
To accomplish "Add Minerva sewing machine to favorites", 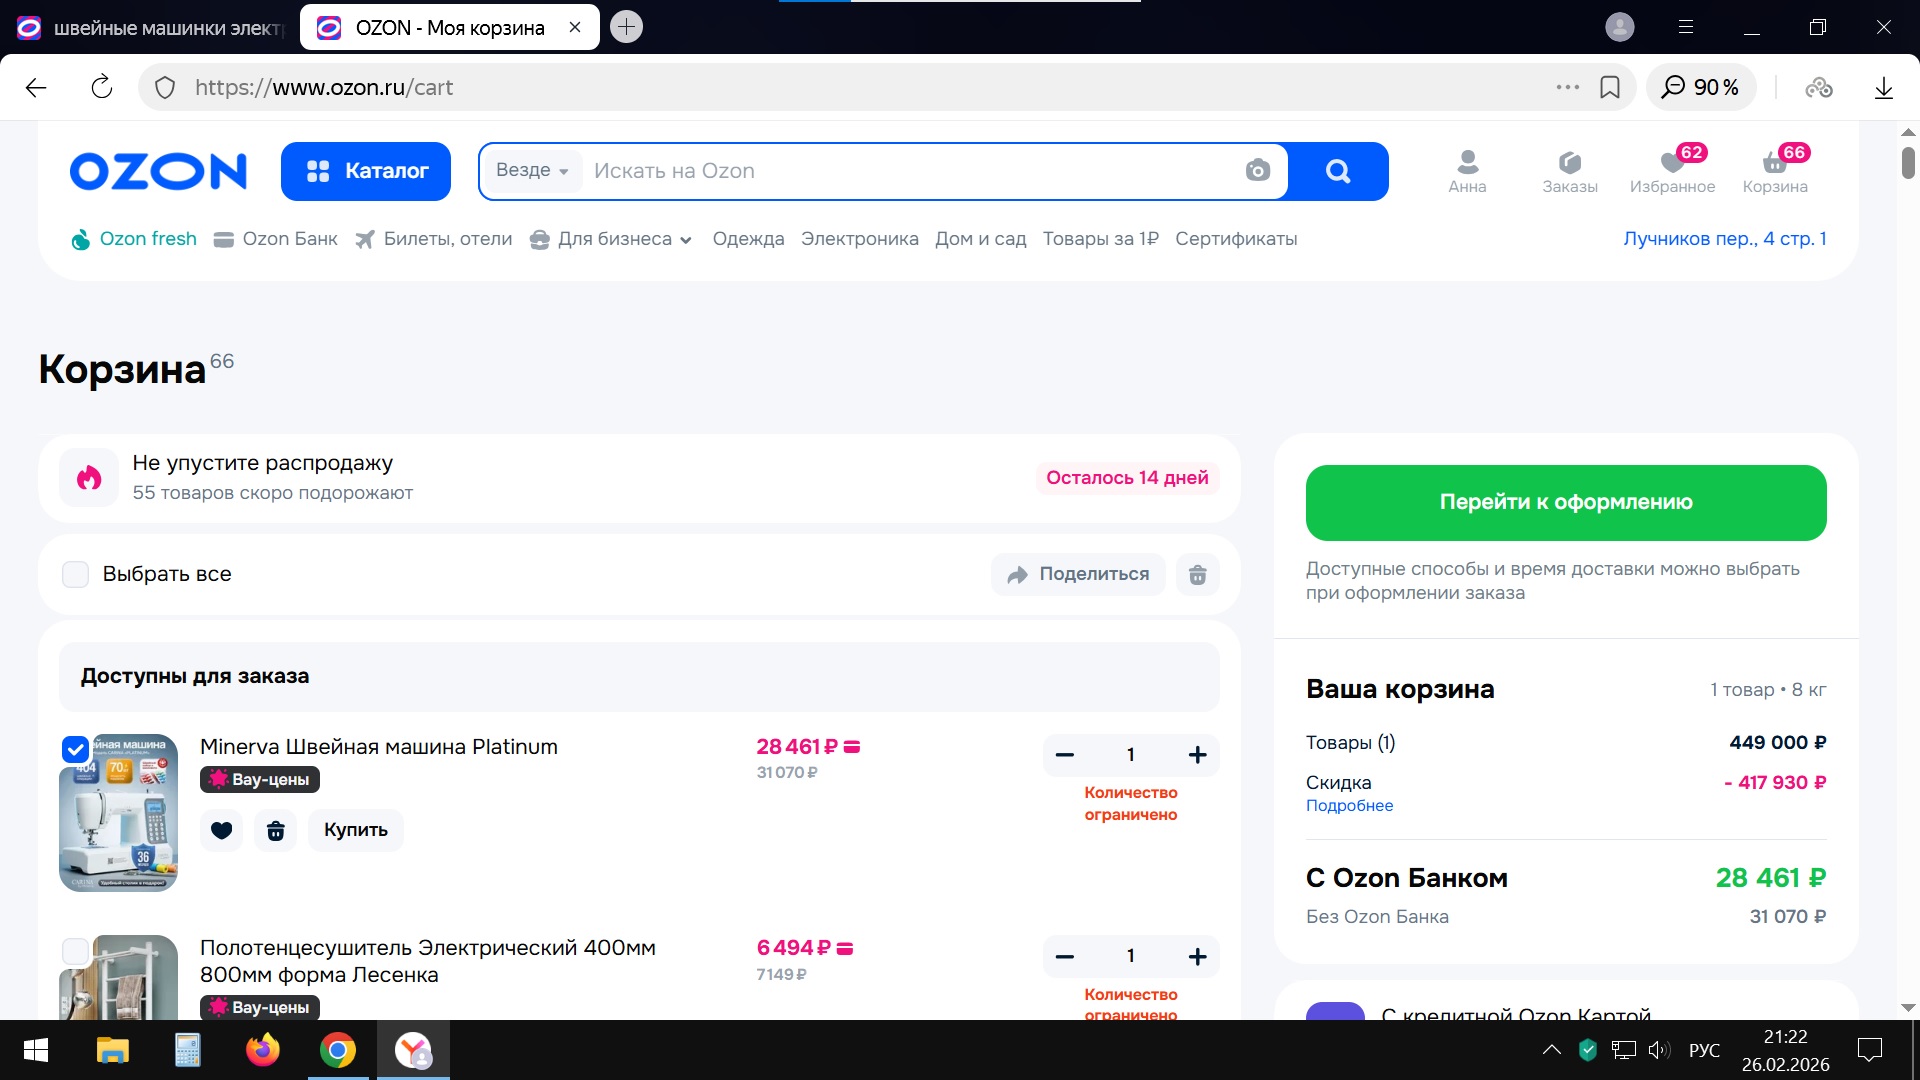I will (x=222, y=830).
